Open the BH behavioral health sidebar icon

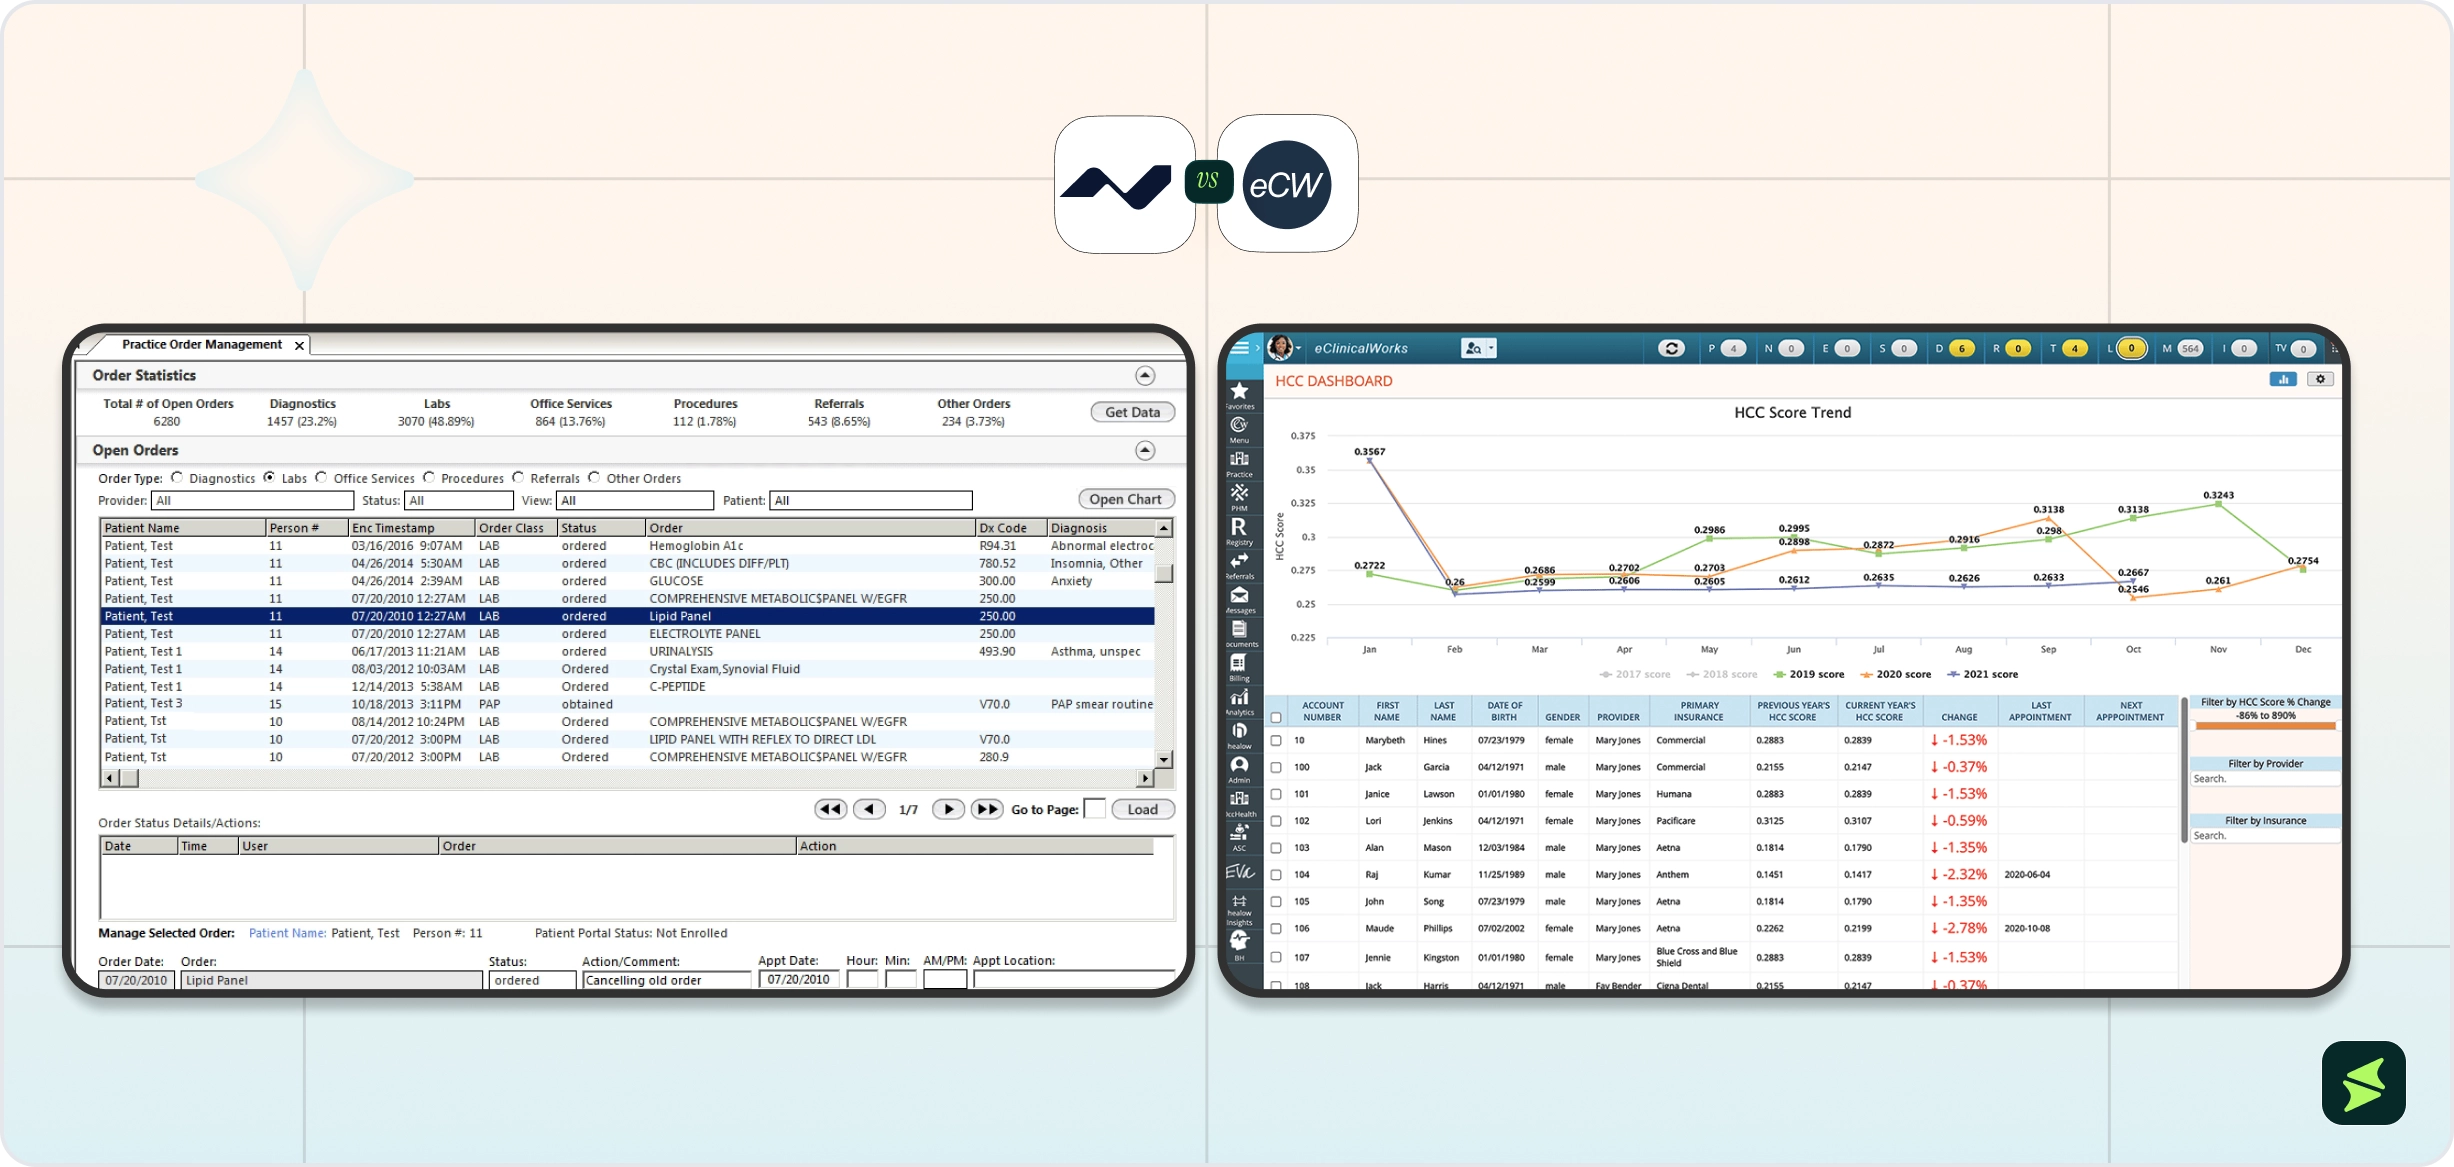coord(1240,945)
